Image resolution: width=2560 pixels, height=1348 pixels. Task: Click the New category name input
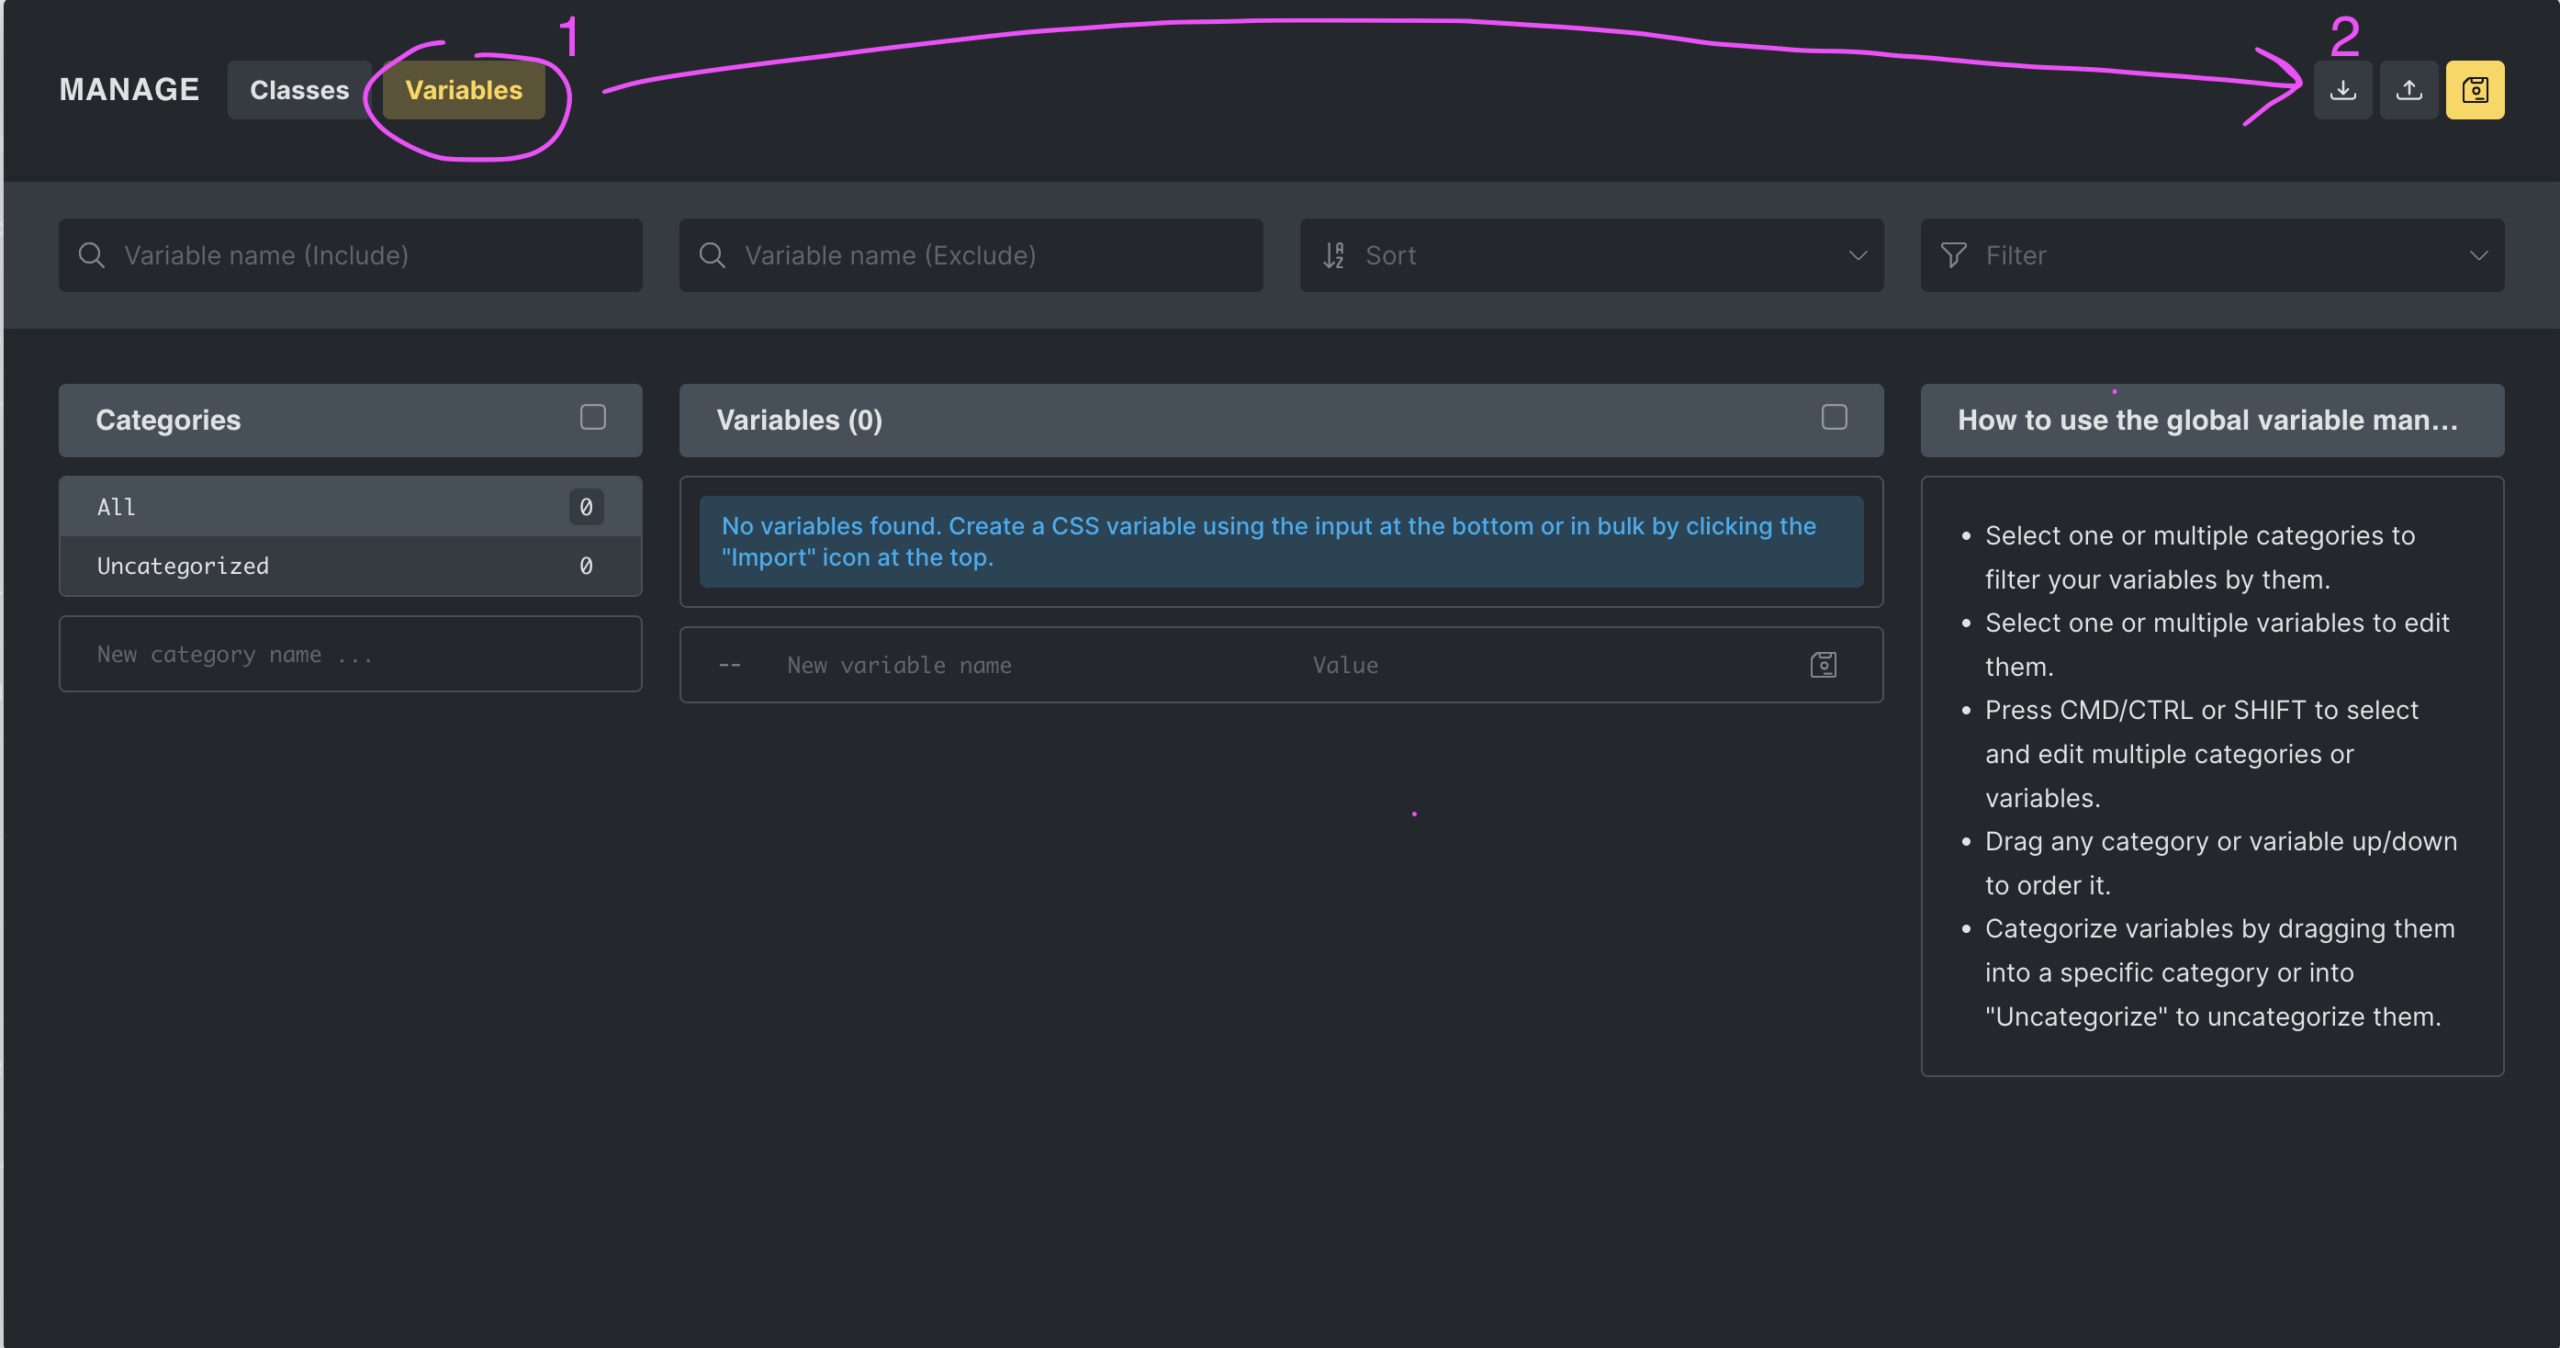tap(350, 654)
